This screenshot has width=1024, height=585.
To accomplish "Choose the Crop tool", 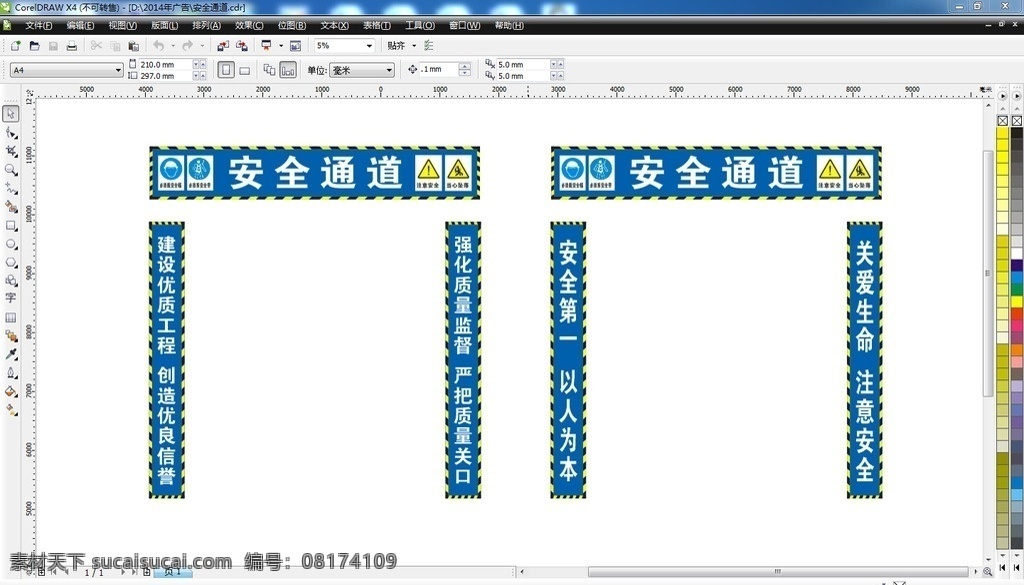I will (x=10, y=151).
